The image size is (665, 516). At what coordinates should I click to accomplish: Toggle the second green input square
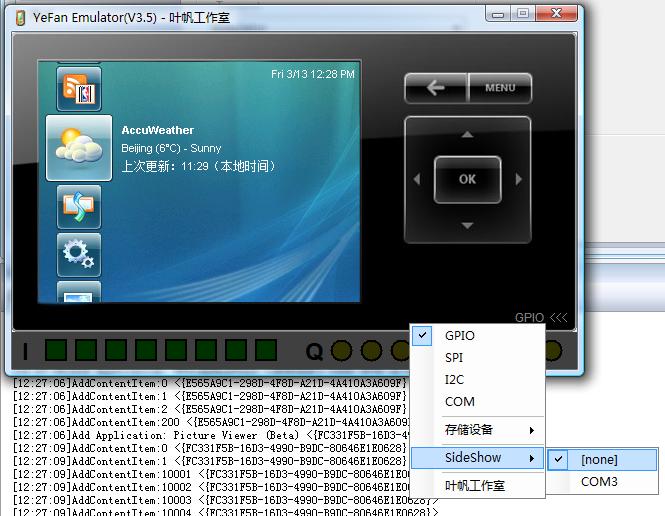click(86, 350)
